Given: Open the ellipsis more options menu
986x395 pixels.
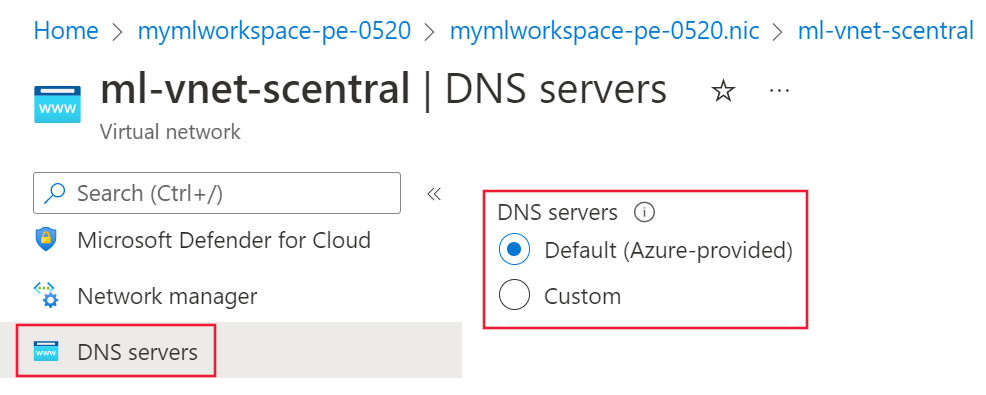Looking at the screenshot, I should coord(779,91).
